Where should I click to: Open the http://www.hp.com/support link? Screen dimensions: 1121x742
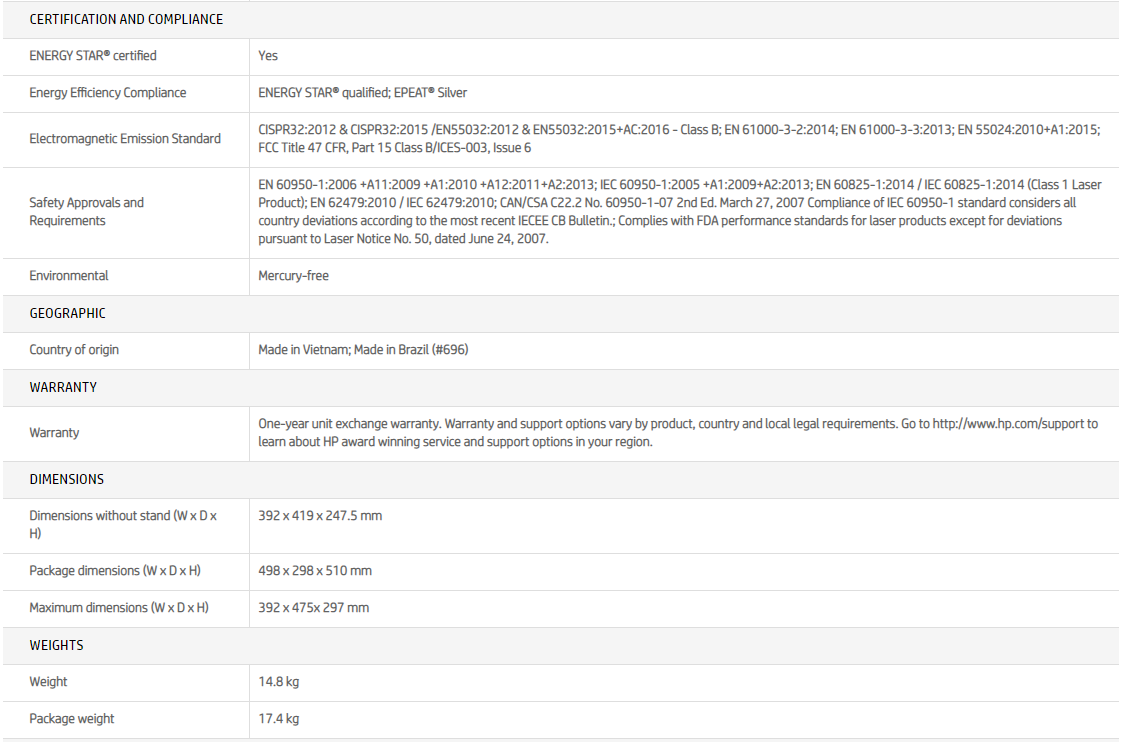(1014, 424)
